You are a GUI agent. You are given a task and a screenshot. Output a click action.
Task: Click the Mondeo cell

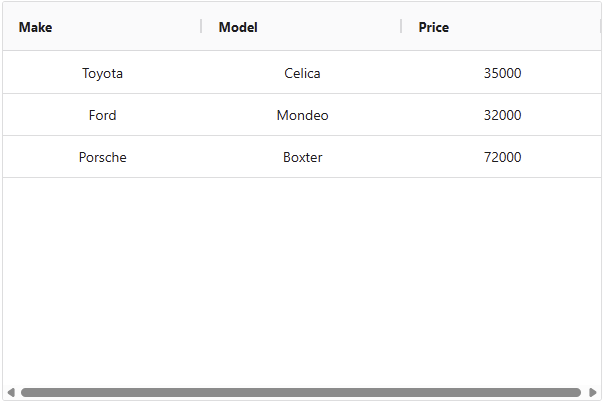point(302,115)
